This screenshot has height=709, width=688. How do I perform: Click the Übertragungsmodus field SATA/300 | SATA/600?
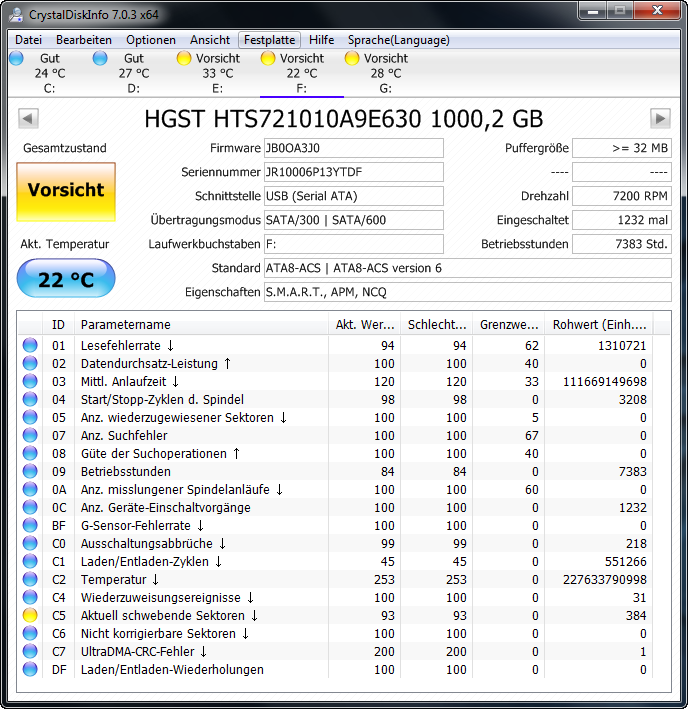pos(353,220)
